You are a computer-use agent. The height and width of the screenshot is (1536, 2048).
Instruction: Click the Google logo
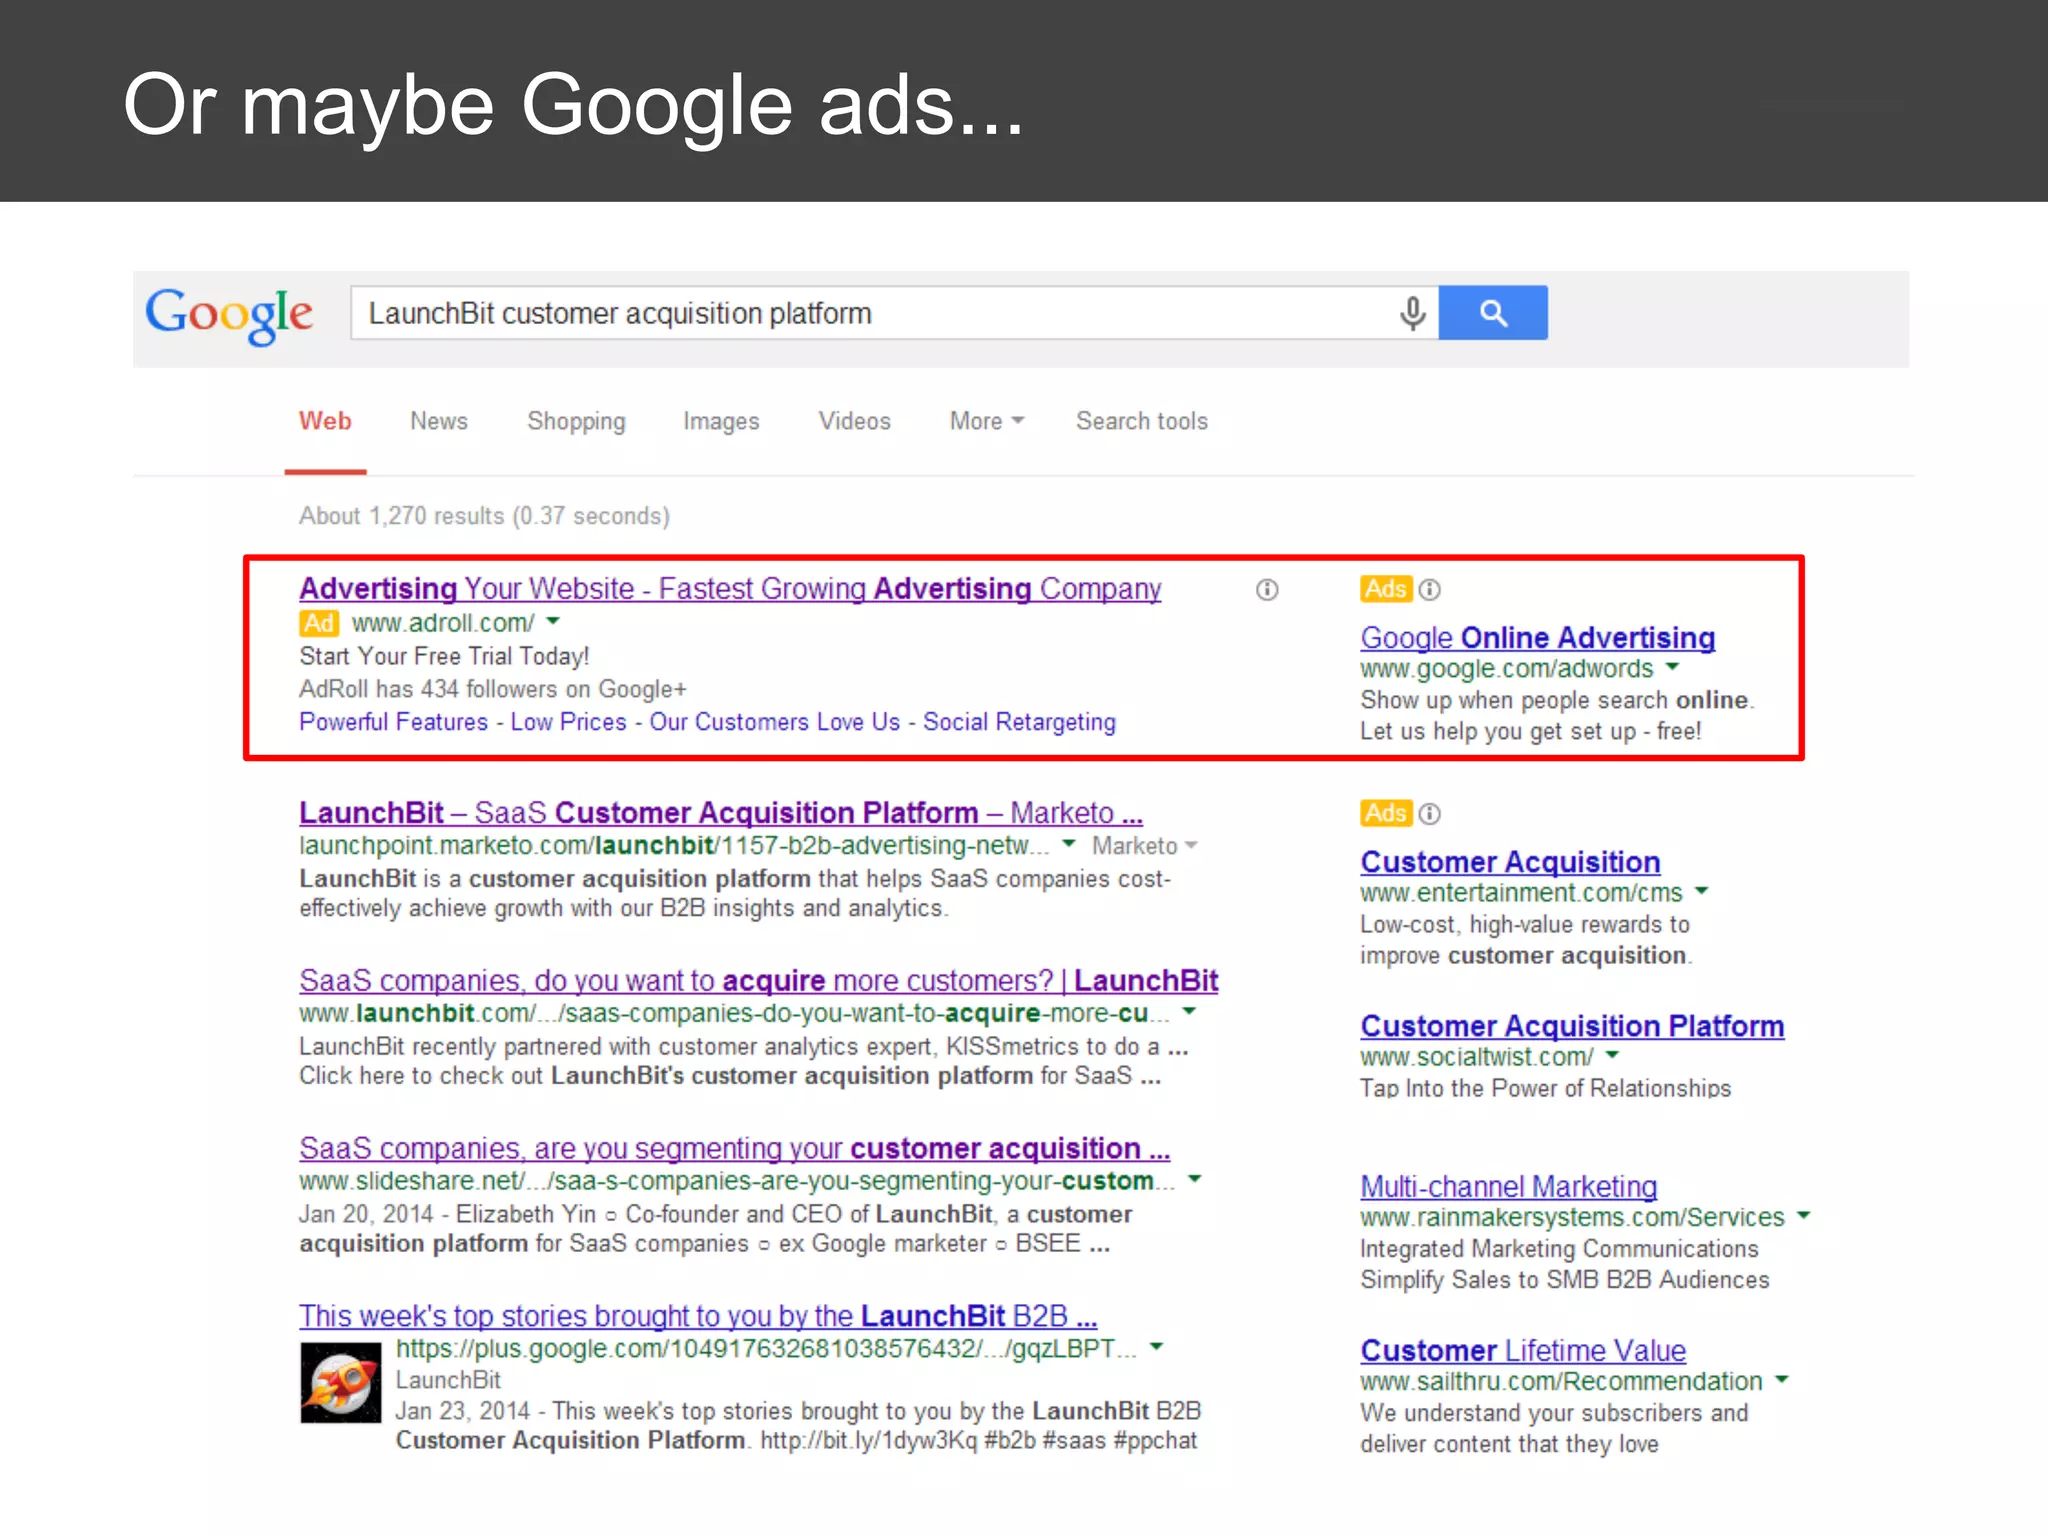(x=229, y=315)
